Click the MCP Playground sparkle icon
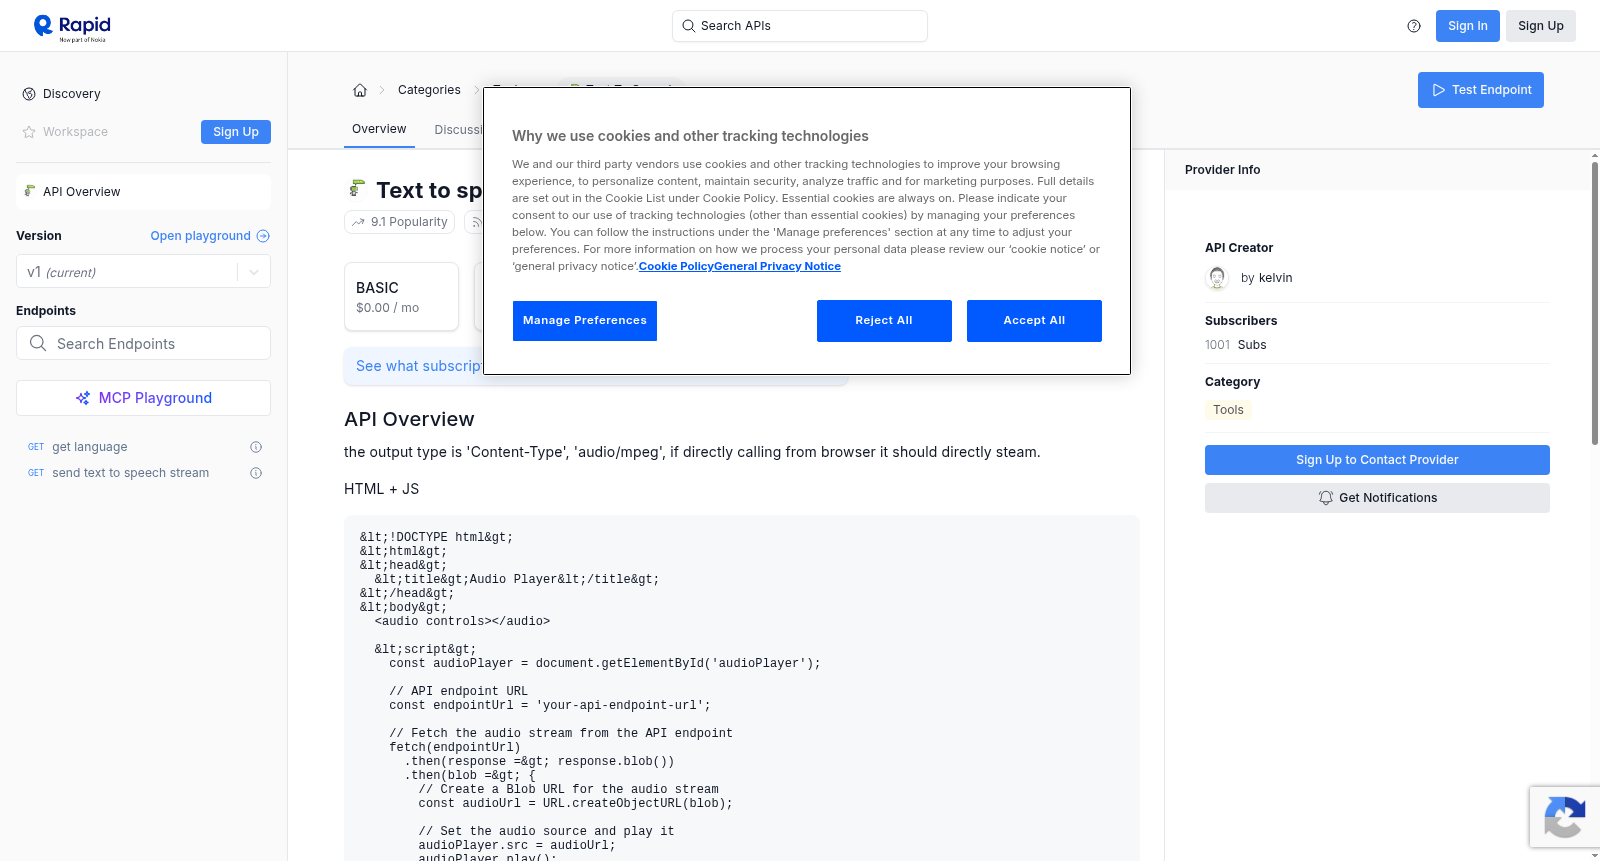 83,398
